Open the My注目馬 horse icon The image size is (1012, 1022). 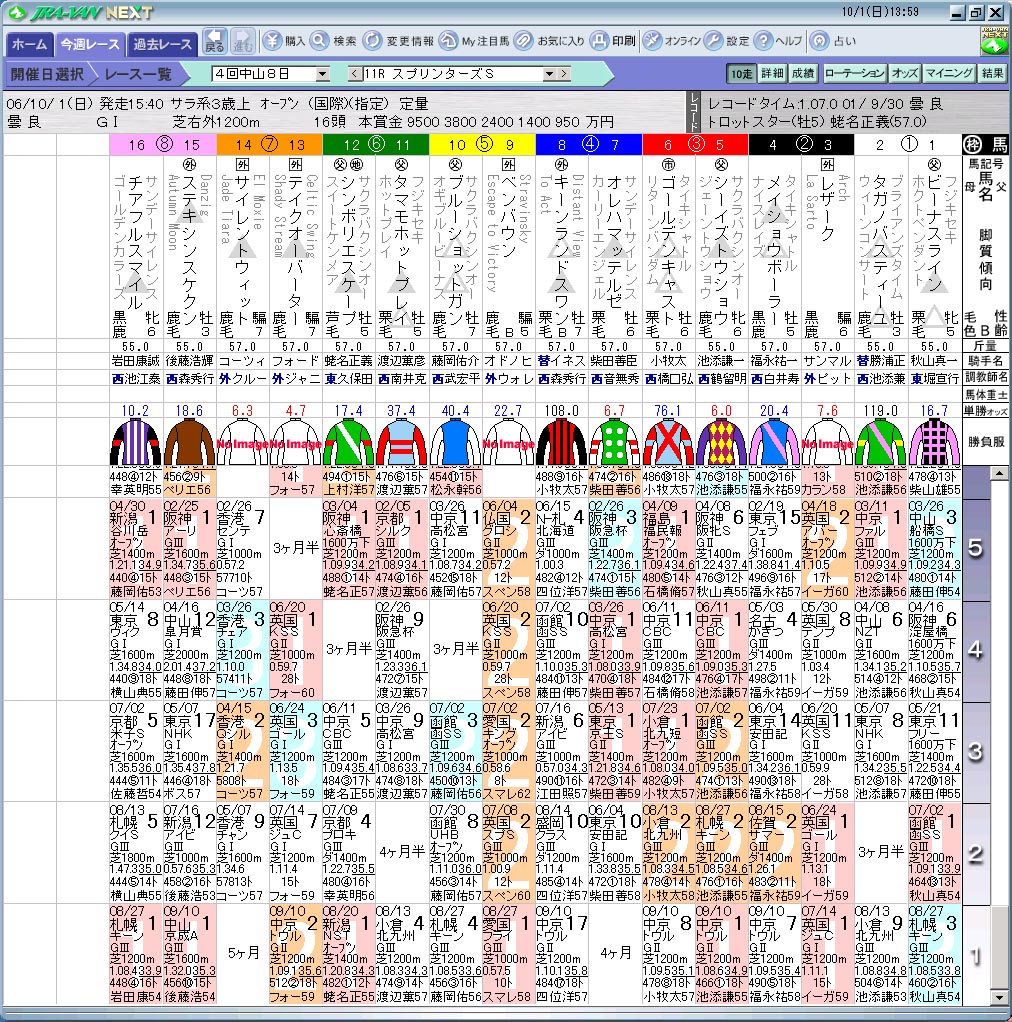point(447,41)
